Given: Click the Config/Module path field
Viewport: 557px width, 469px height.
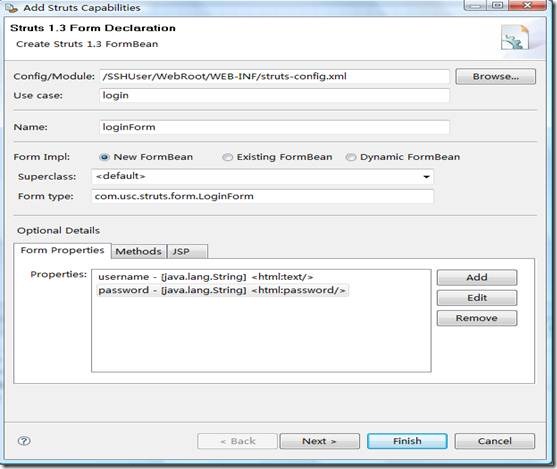Looking at the screenshot, I should (274, 76).
